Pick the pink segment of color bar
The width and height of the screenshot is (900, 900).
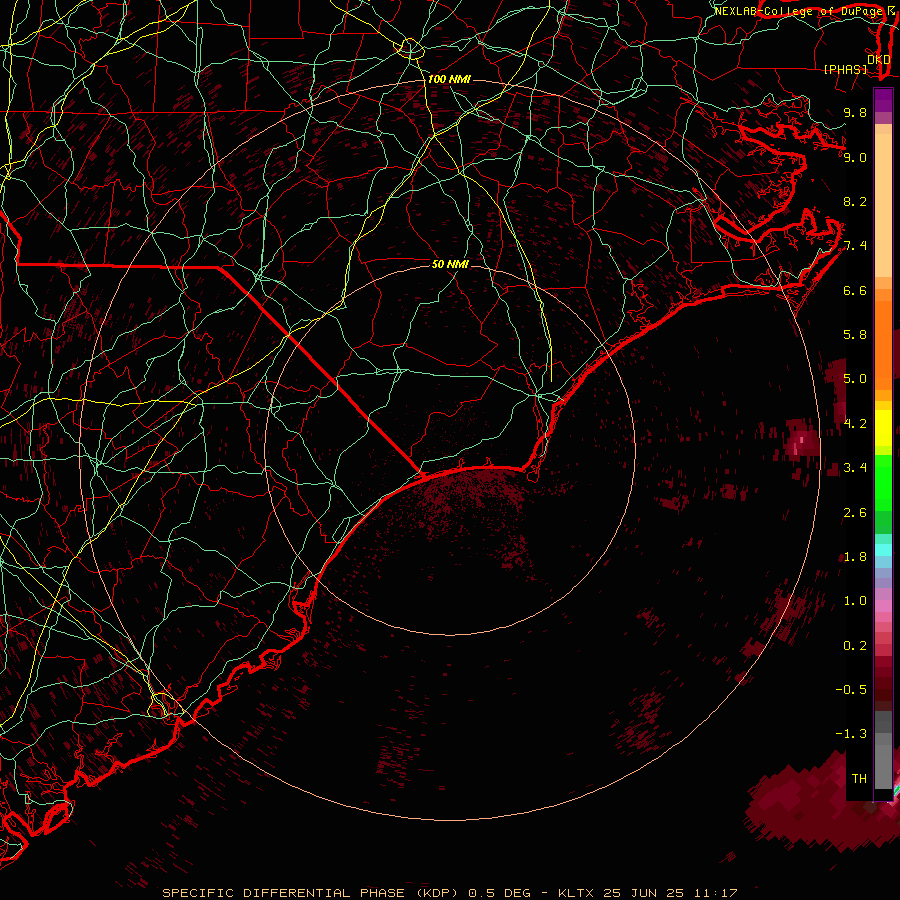tap(883, 605)
